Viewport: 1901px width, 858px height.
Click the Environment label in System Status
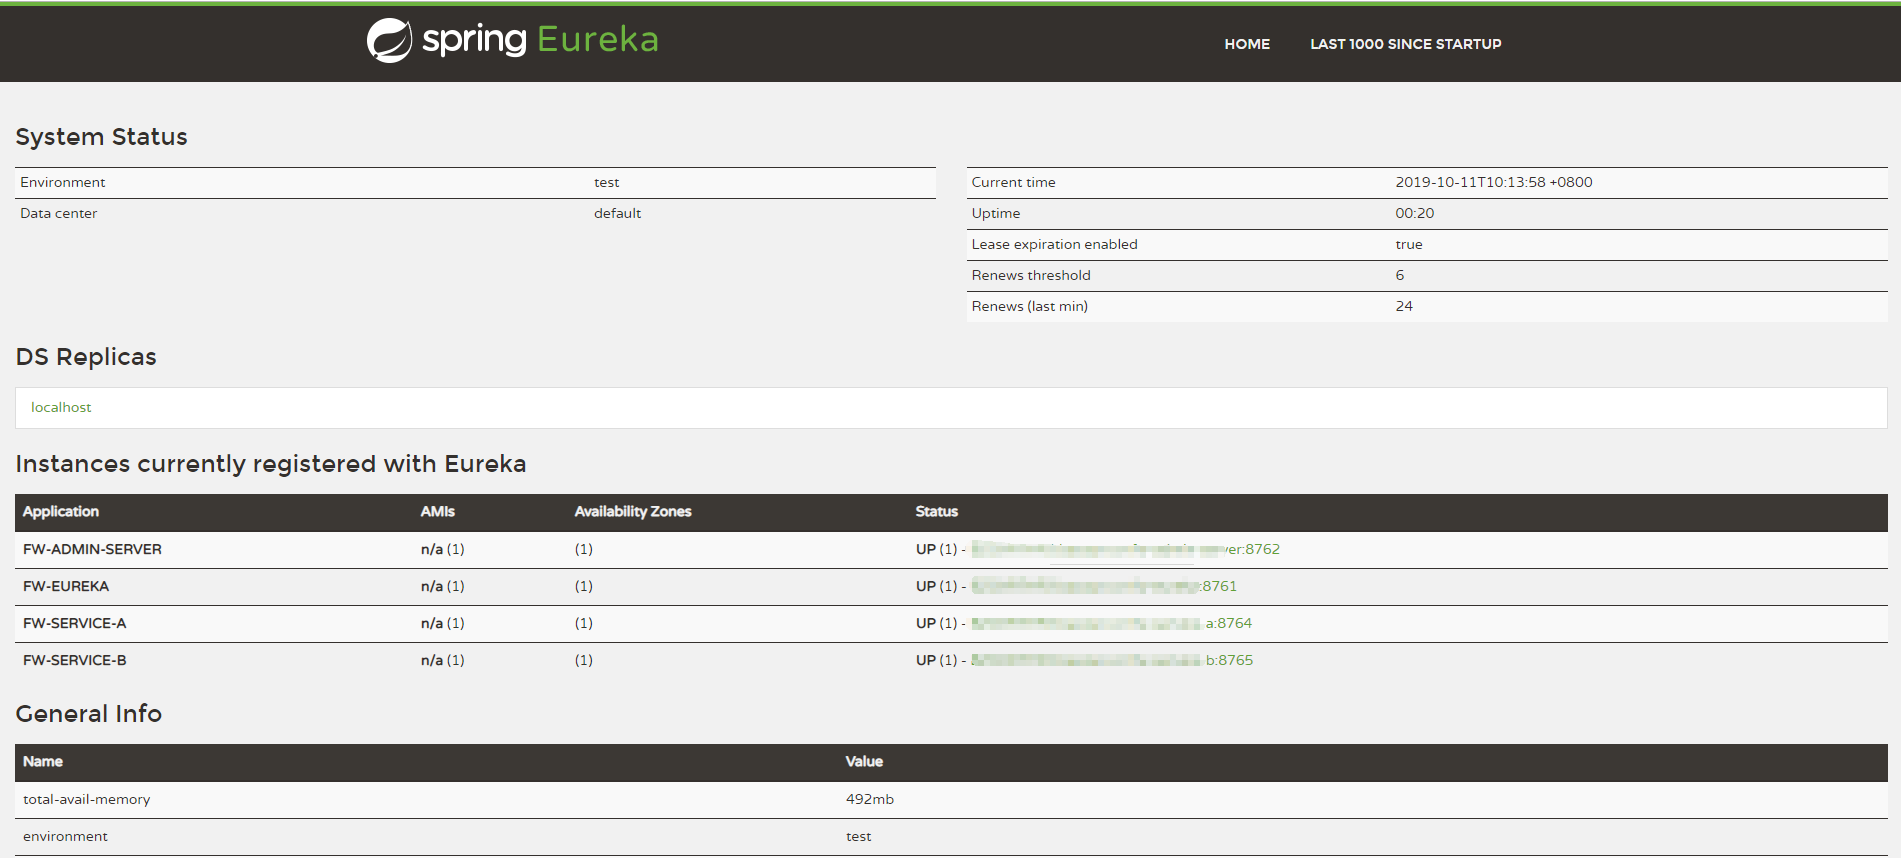[62, 182]
